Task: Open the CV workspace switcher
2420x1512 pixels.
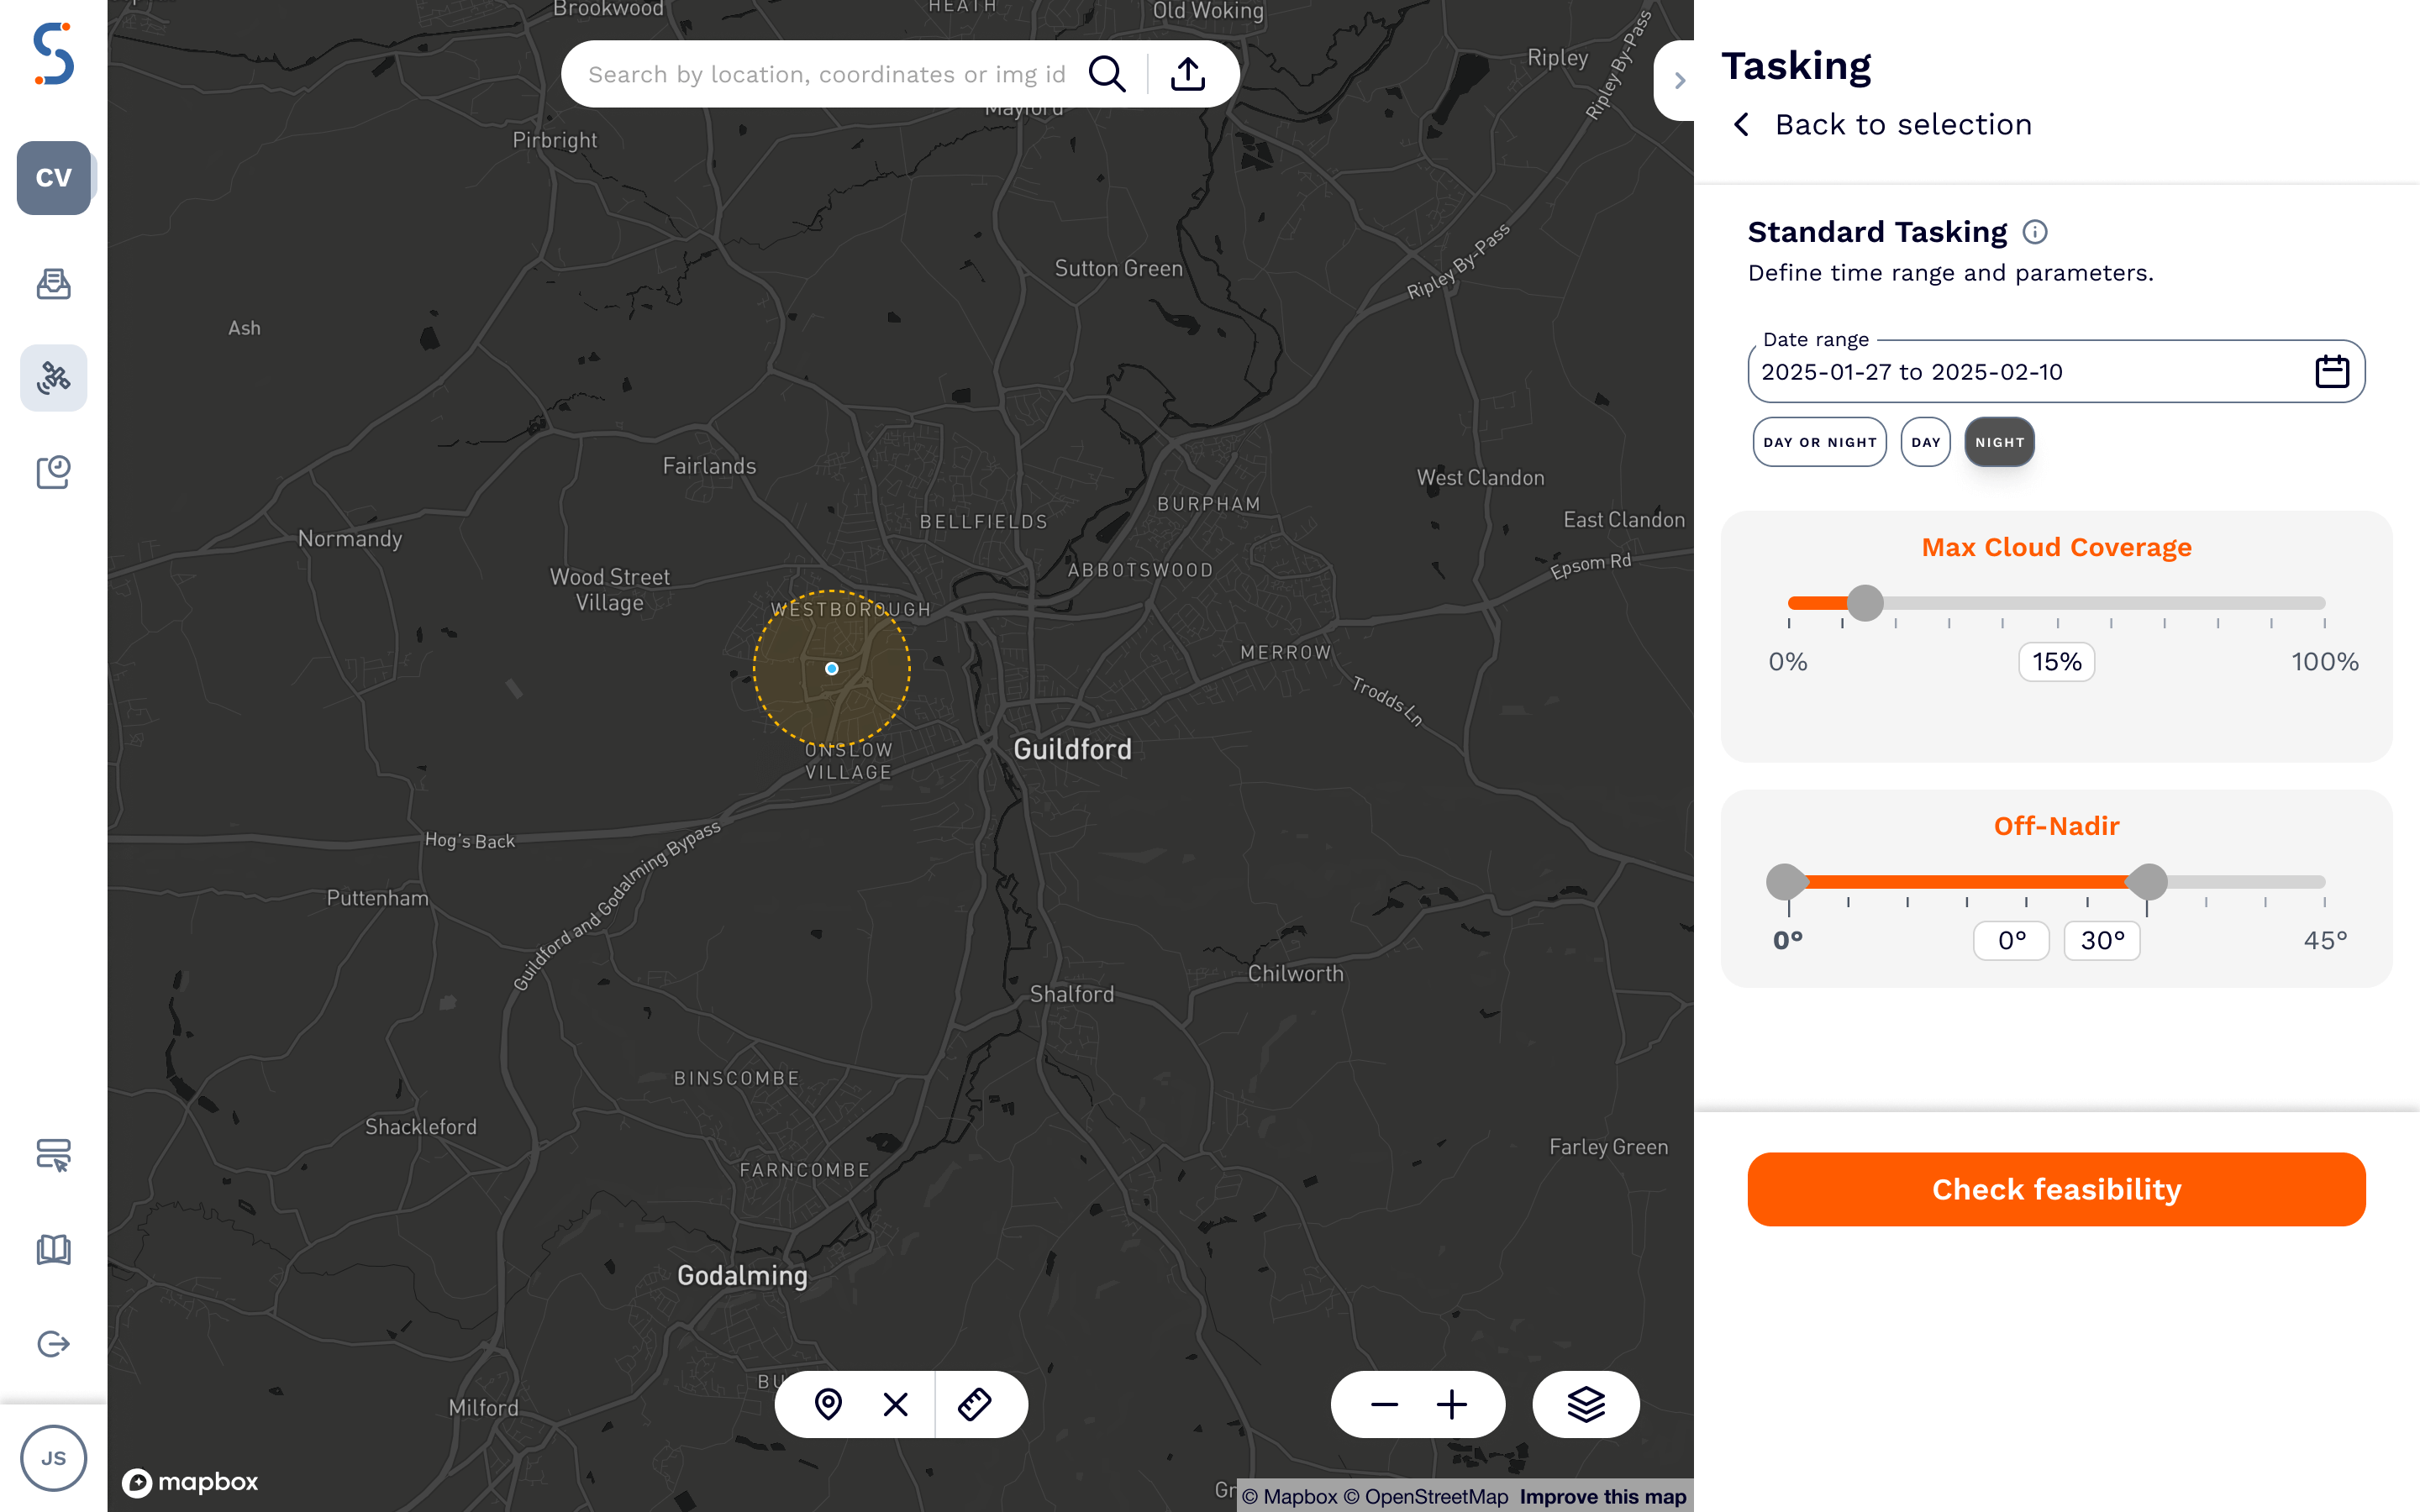Action: point(54,178)
